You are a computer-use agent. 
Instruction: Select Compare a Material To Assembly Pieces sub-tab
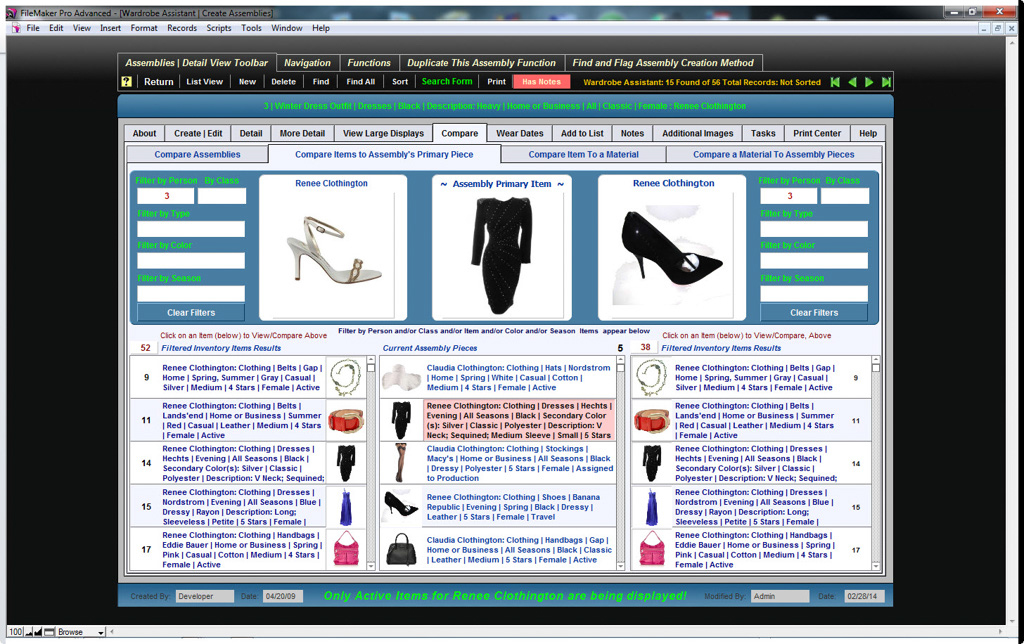tap(774, 154)
